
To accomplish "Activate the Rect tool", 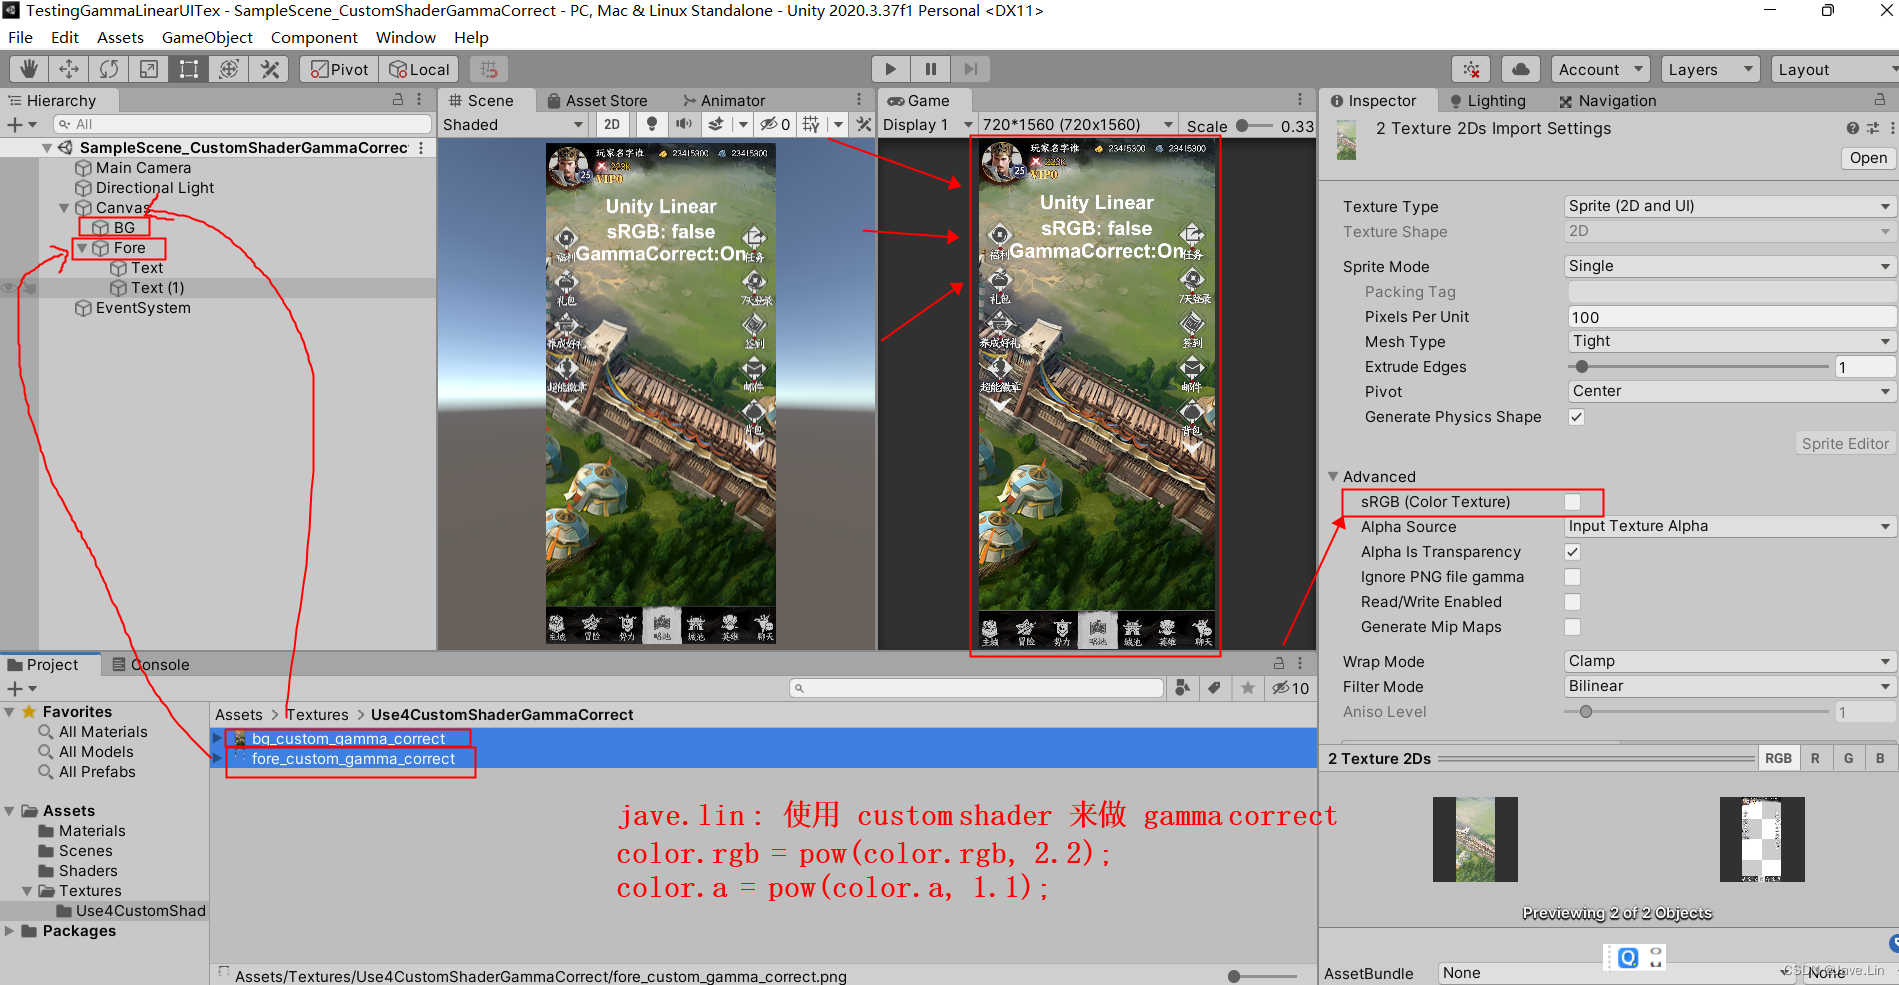I will click(x=188, y=69).
